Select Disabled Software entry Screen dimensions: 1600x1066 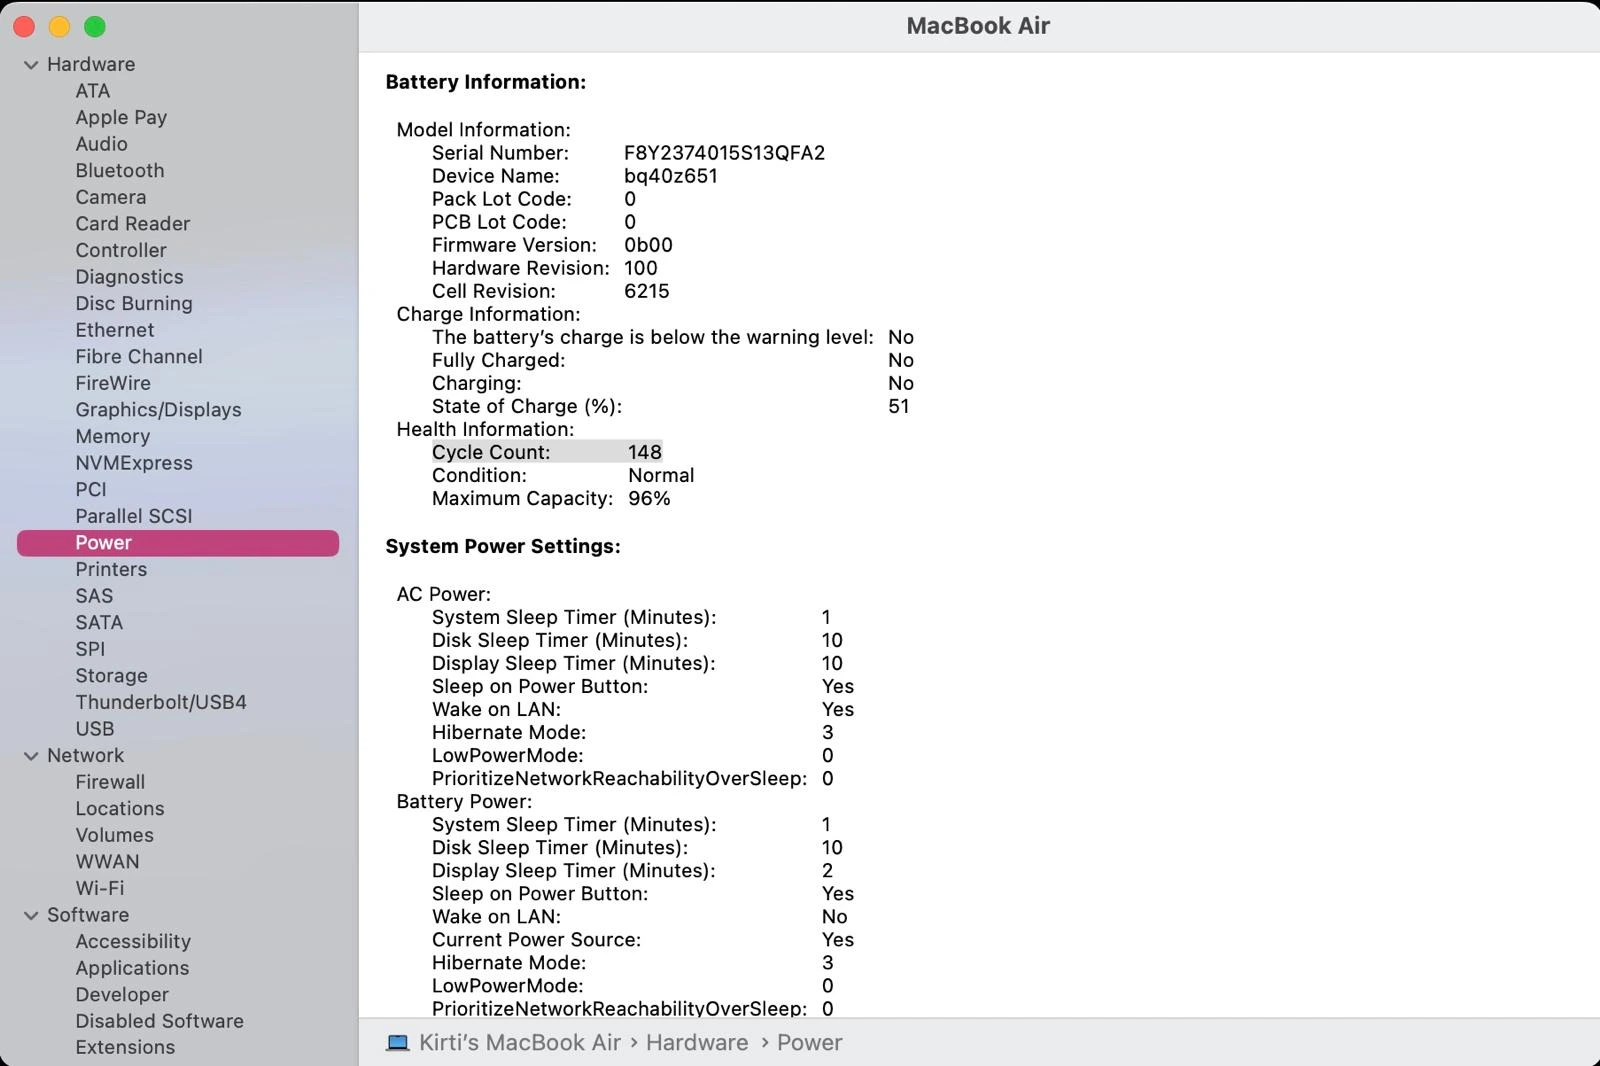(x=160, y=1021)
